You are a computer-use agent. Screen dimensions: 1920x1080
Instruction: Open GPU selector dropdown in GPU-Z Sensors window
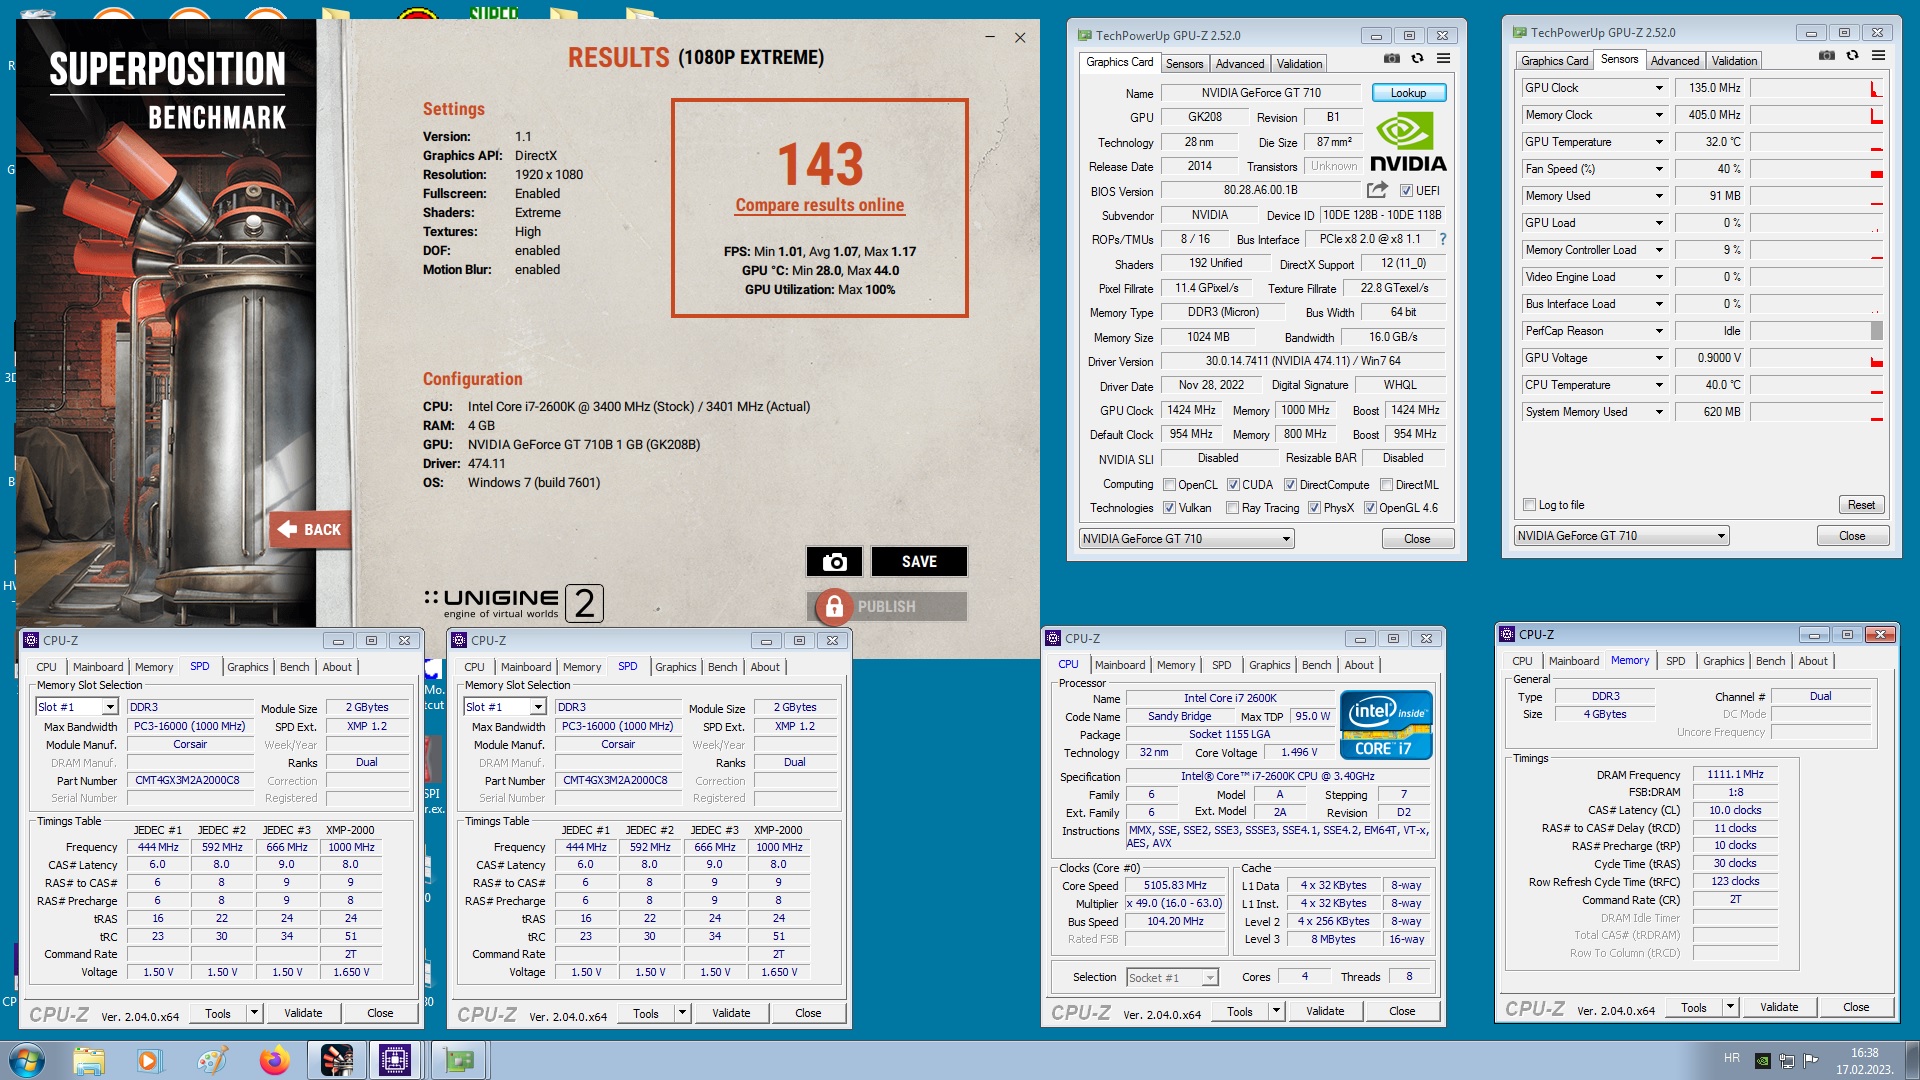point(1621,536)
